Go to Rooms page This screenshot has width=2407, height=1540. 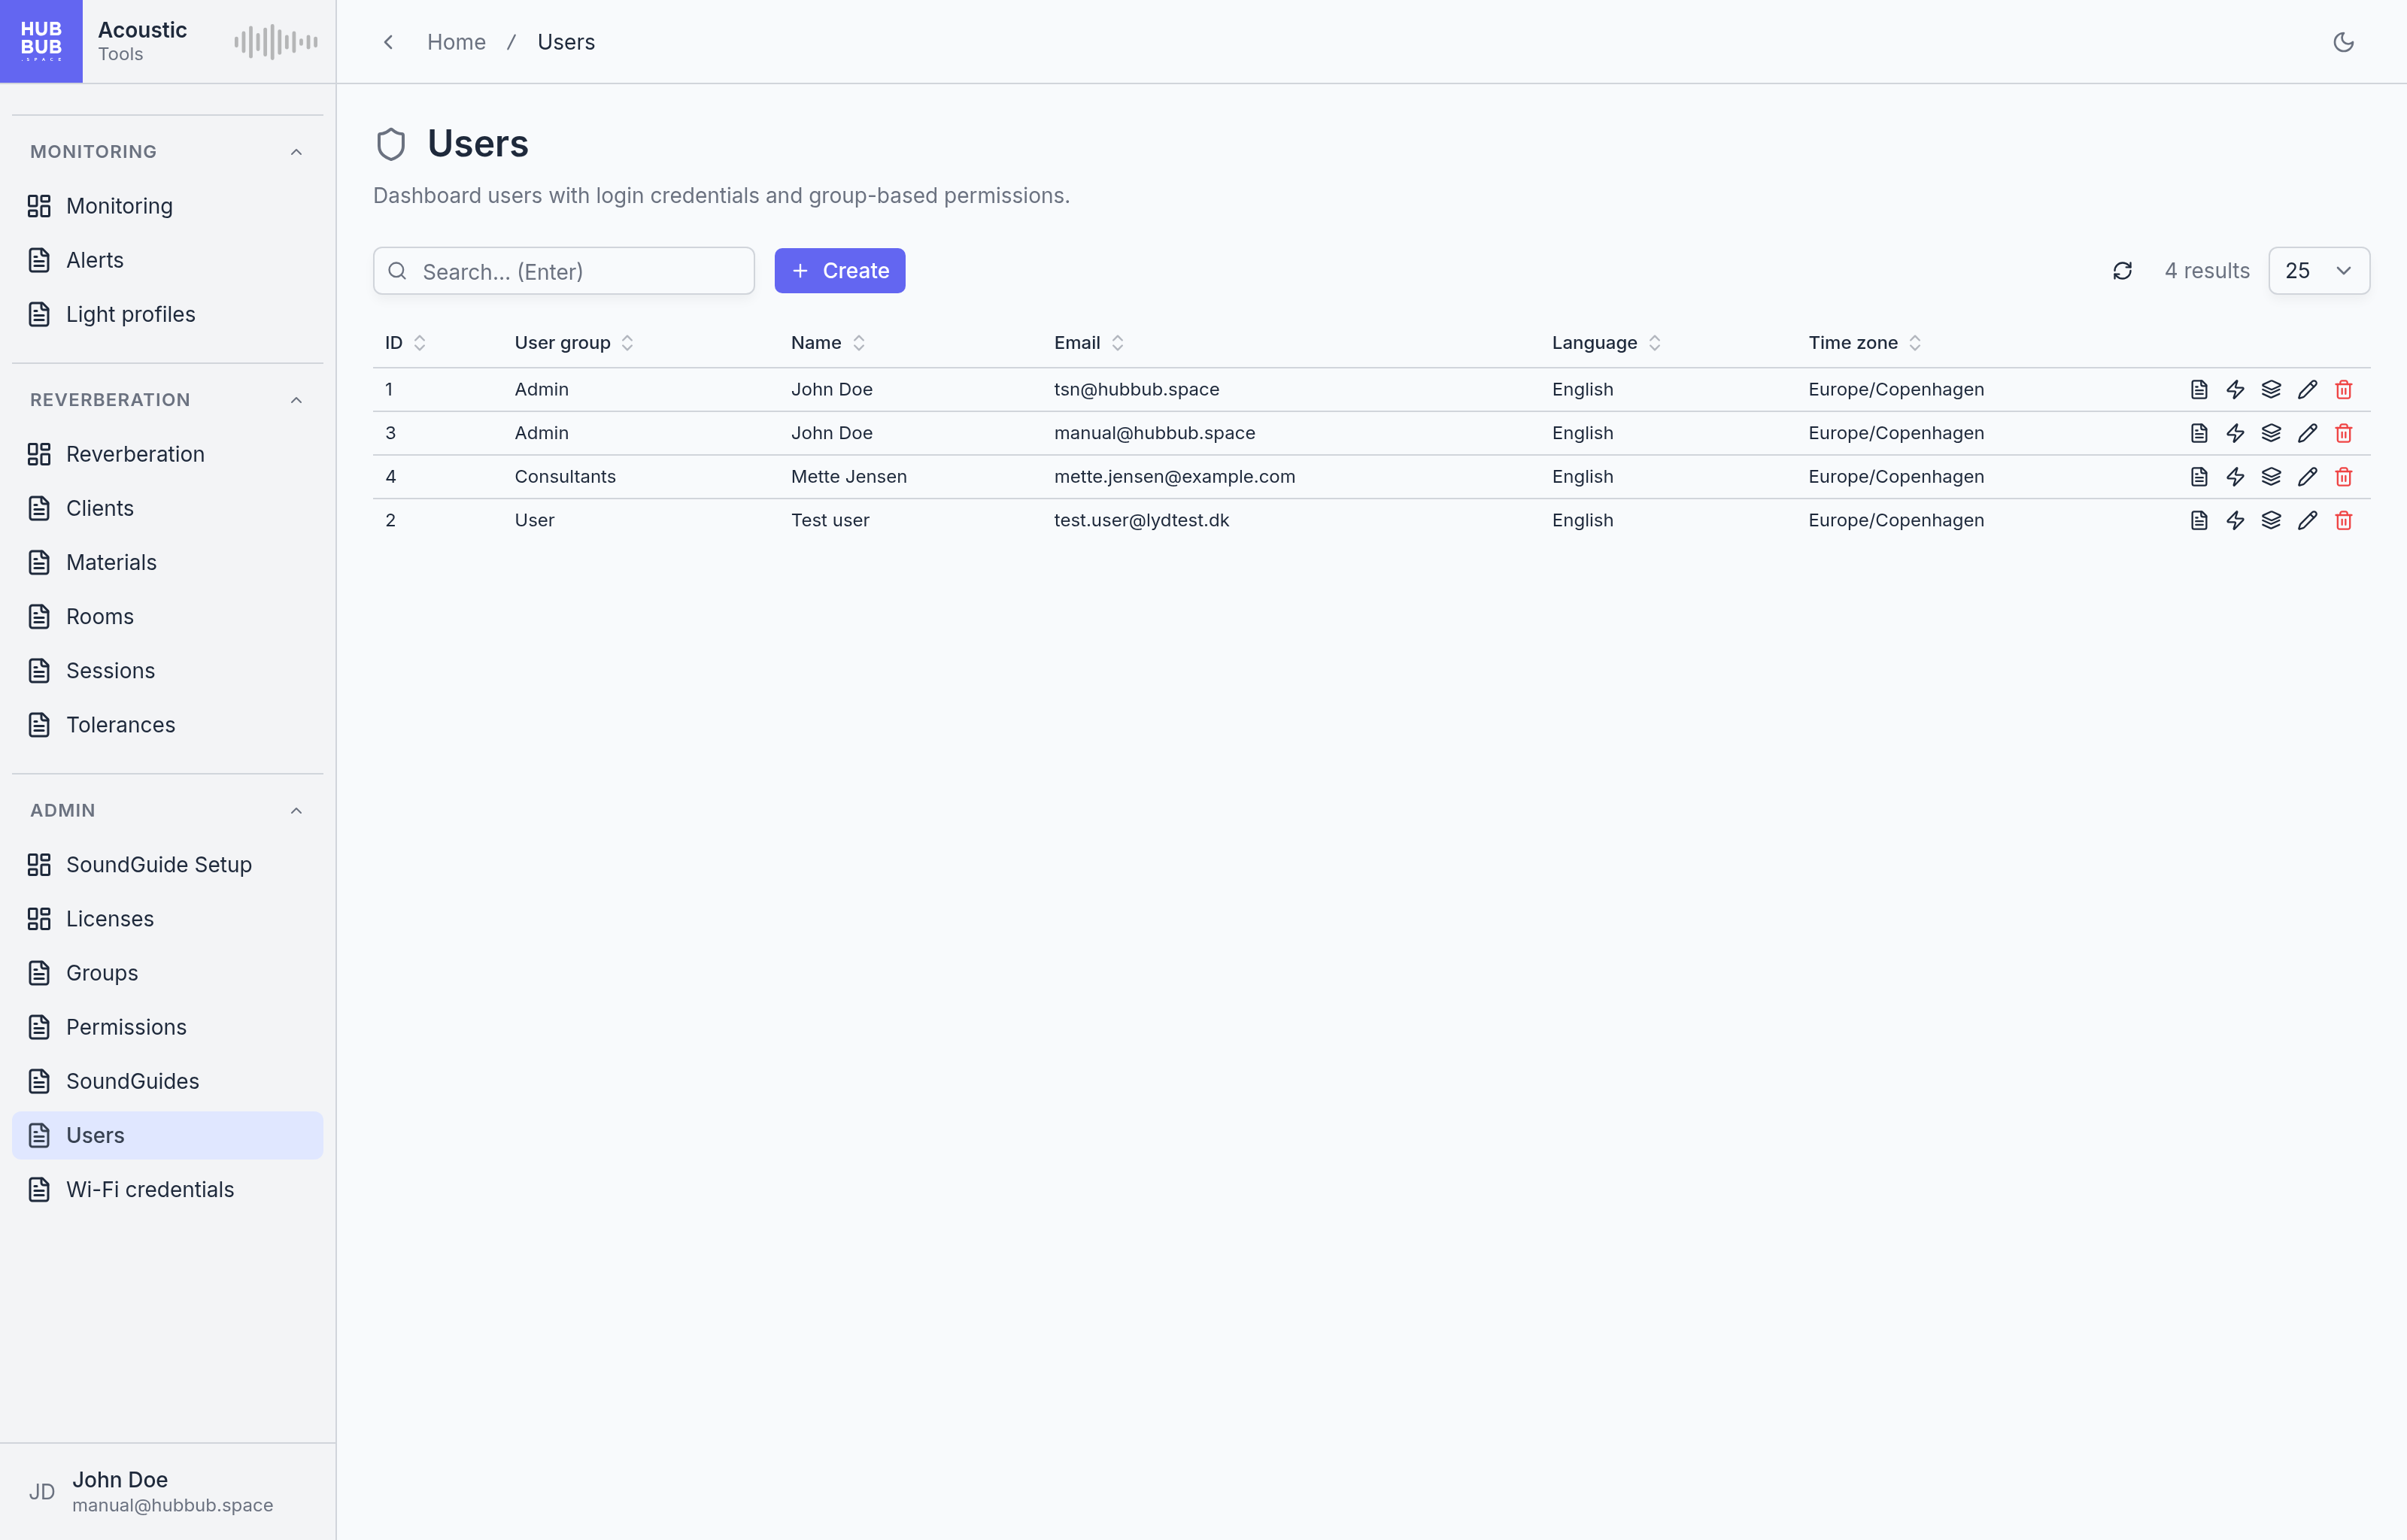click(x=167, y=616)
